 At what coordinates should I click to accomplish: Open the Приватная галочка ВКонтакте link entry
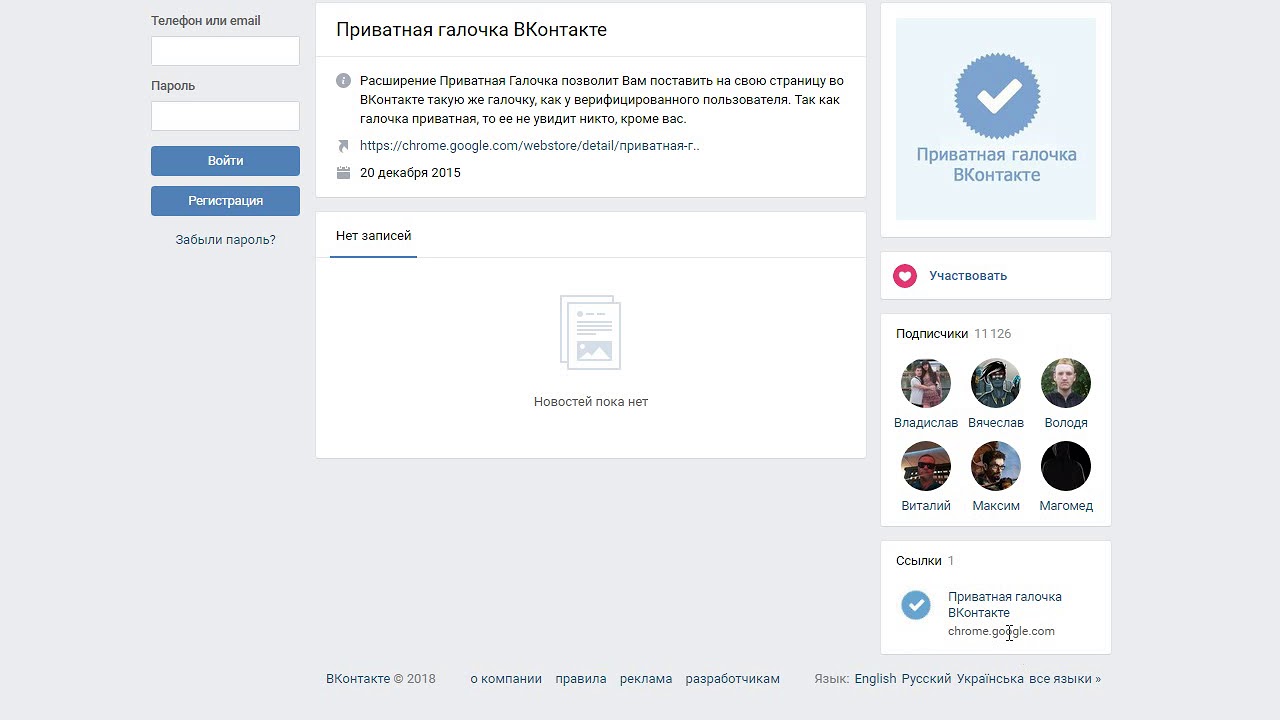[1005, 605]
